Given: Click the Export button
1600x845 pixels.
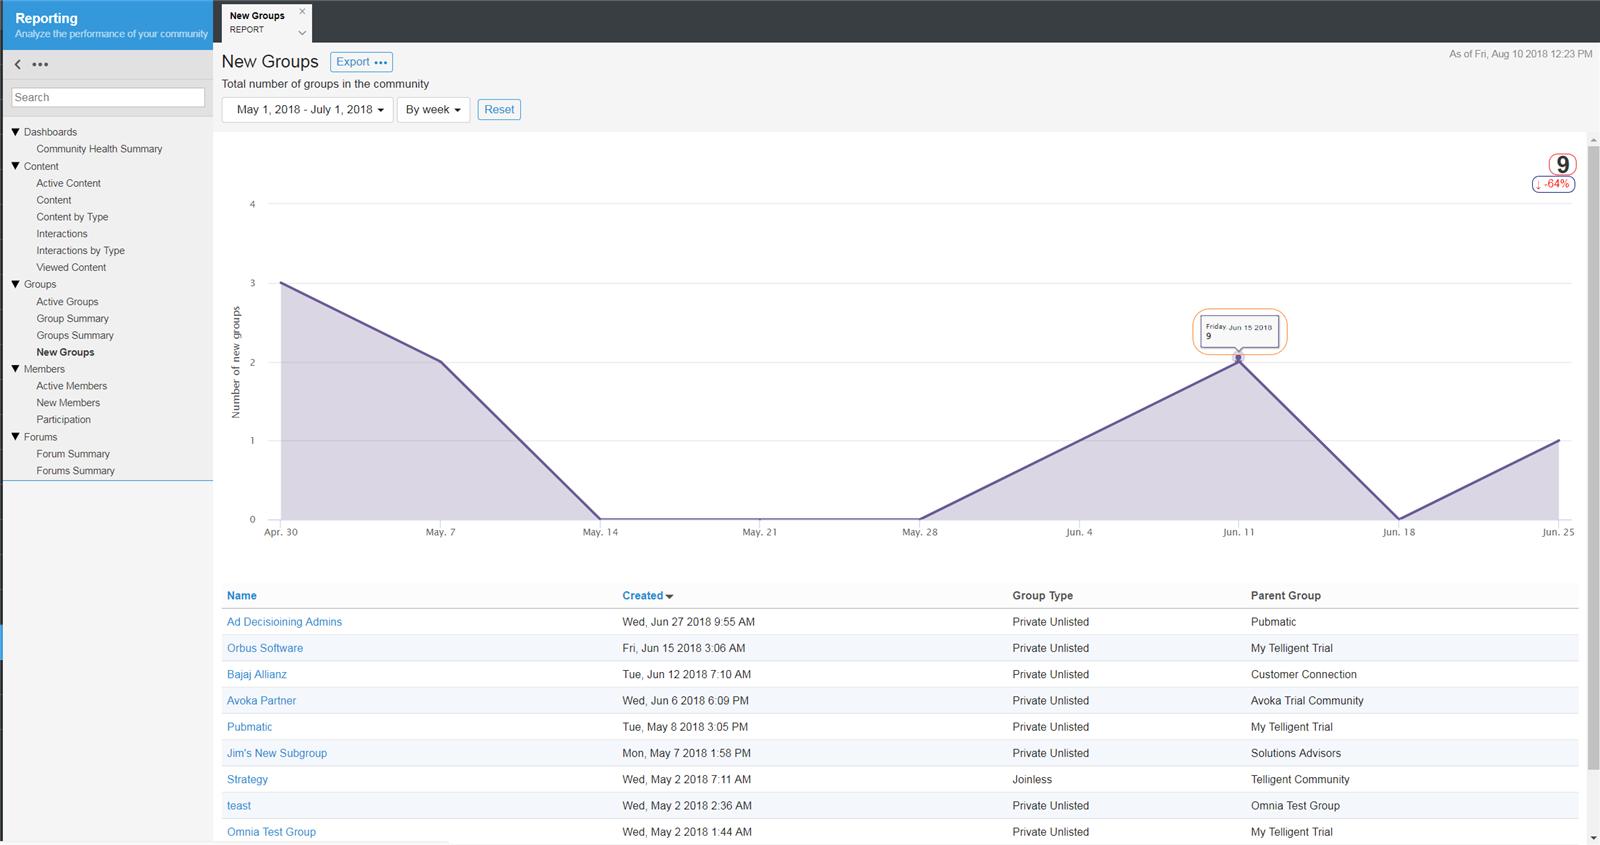Looking at the screenshot, I should pyautogui.click(x=361, y=62).
